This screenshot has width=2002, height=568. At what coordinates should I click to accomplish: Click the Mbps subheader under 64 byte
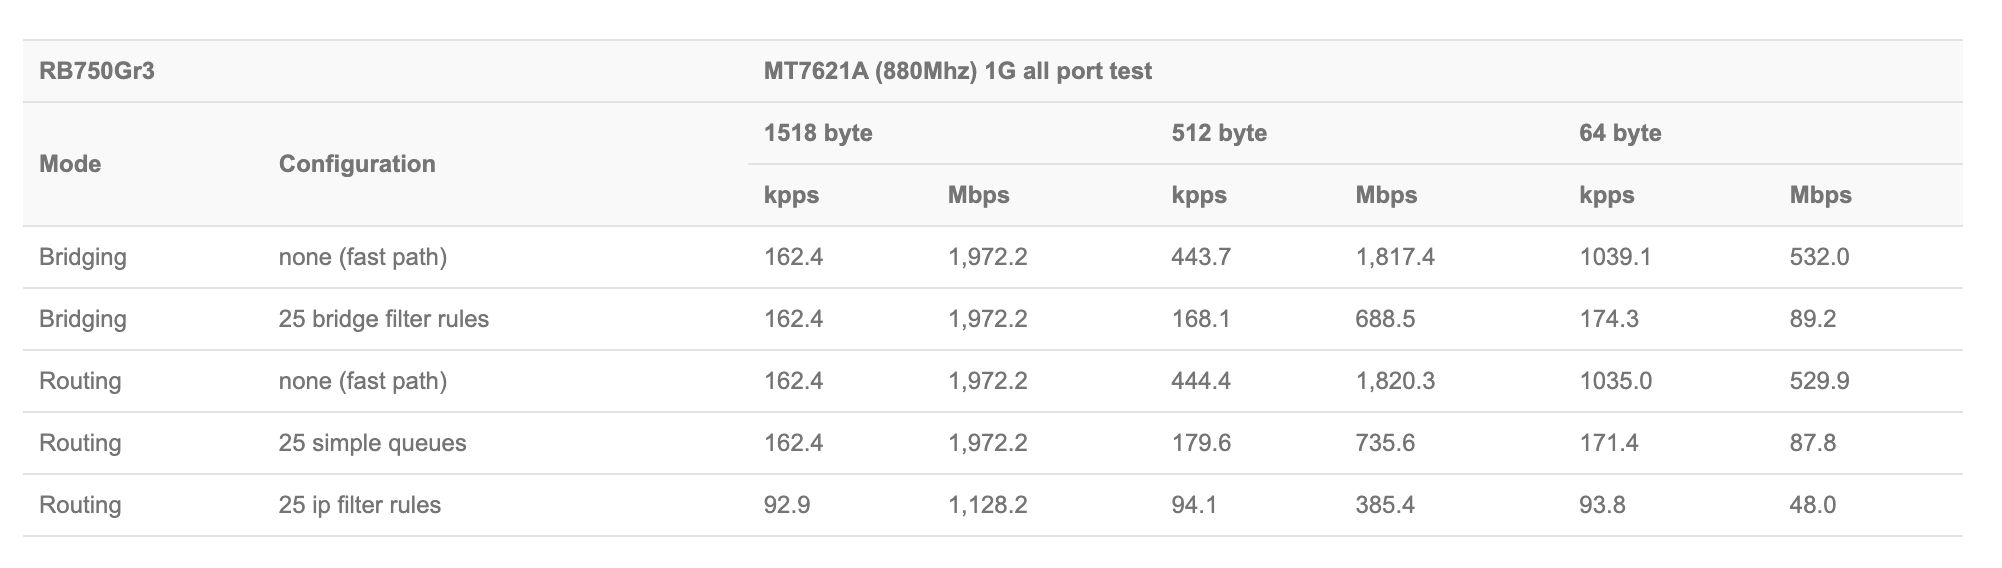coord(1820,195)
